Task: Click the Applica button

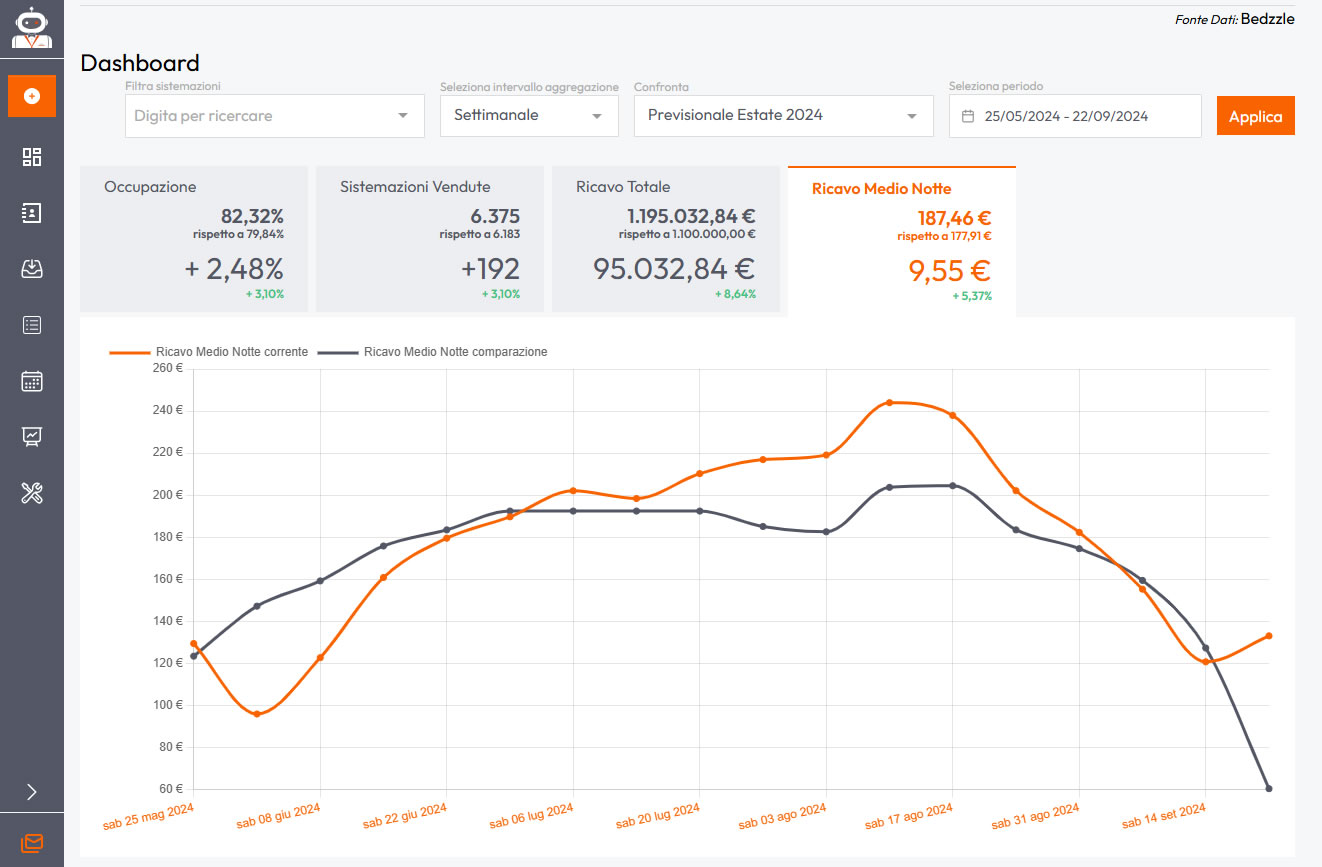Action: (1255, 116)
